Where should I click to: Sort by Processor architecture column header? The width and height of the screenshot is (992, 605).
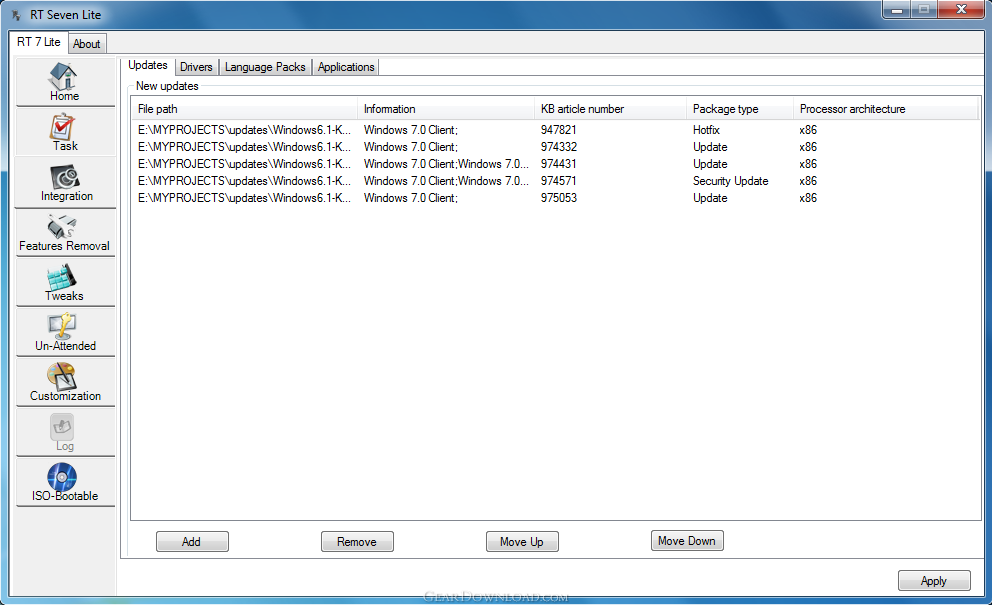[x=886, y=109]
